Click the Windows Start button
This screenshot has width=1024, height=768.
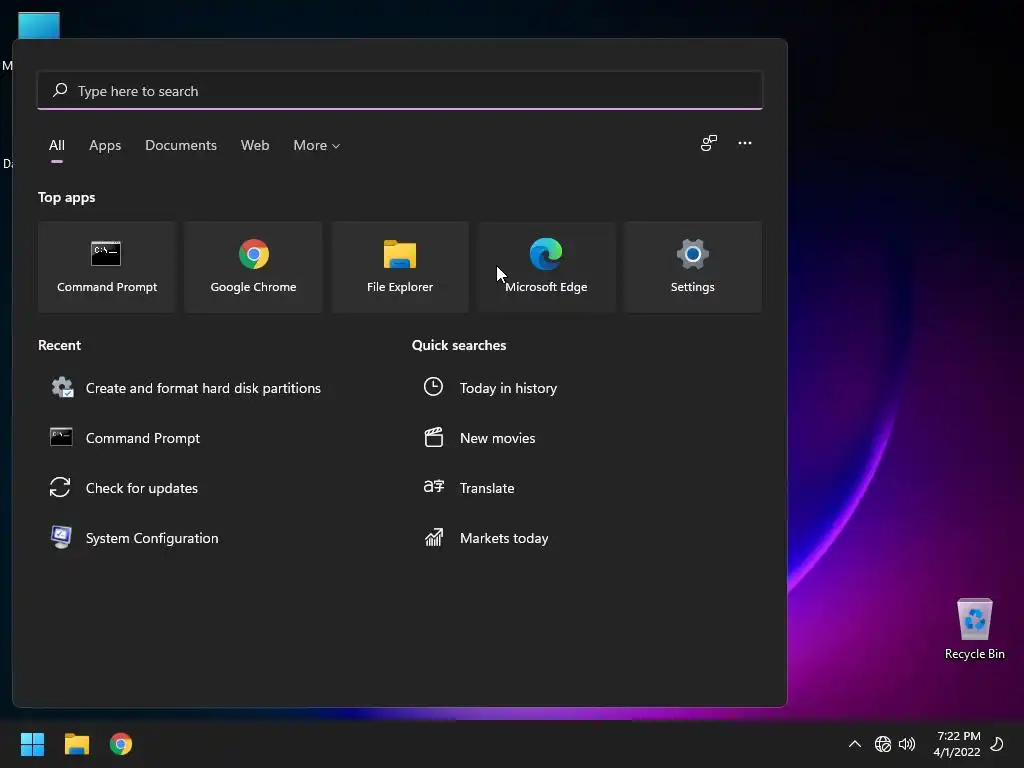(32, 744)
